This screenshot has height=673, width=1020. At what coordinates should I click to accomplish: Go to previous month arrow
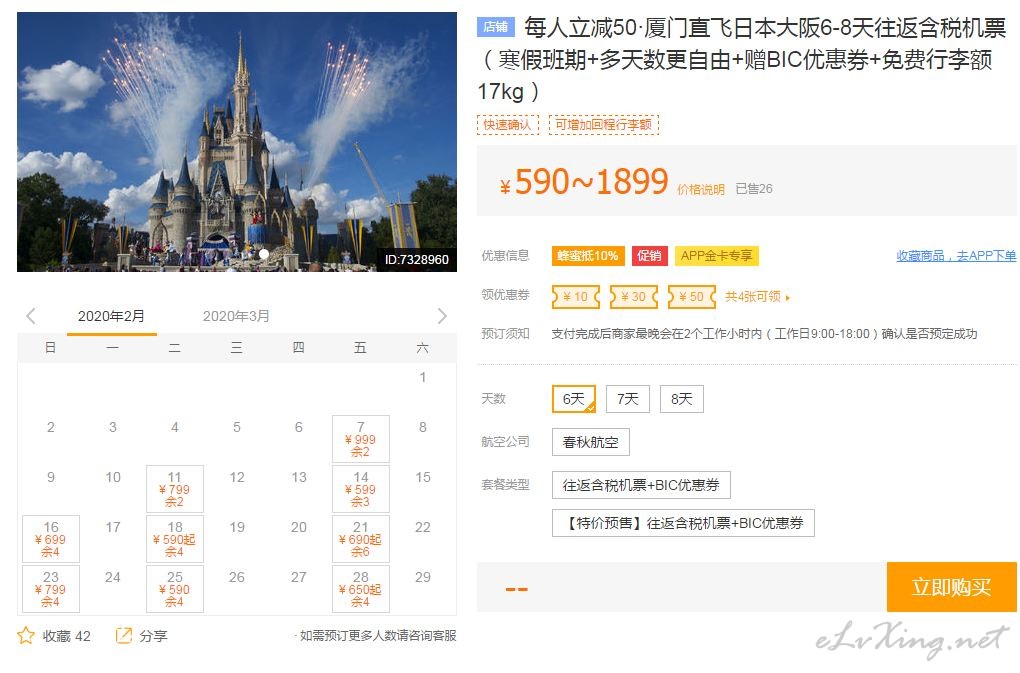[x=31, y=316]
